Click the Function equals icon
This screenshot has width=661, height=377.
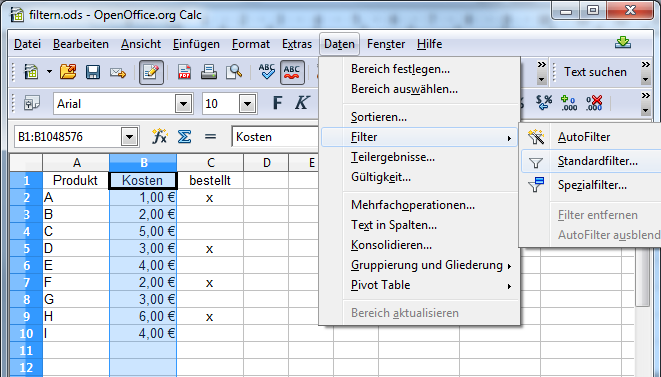(x=210, y=137)
